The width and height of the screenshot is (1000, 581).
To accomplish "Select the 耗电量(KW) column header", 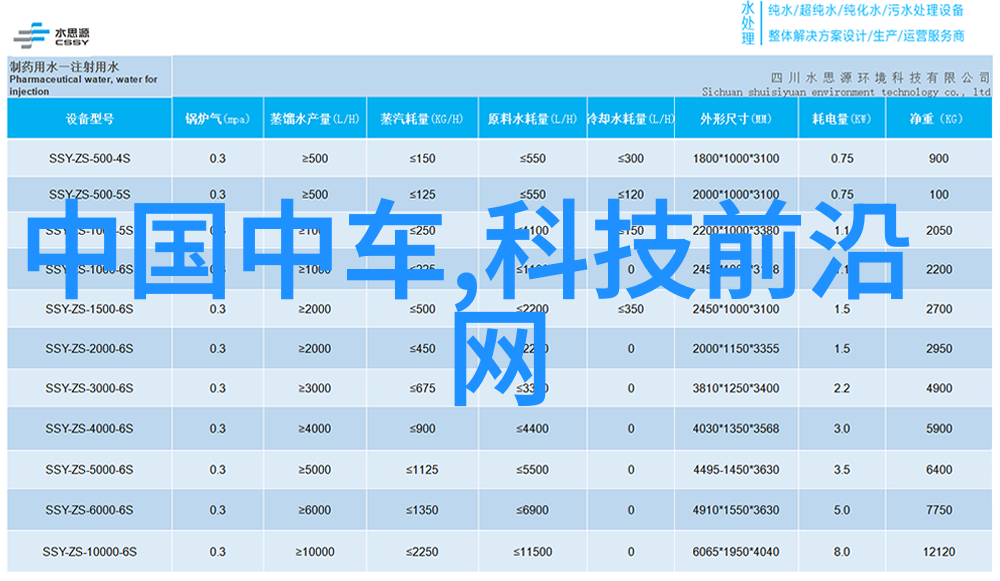I will click(841, 118).
